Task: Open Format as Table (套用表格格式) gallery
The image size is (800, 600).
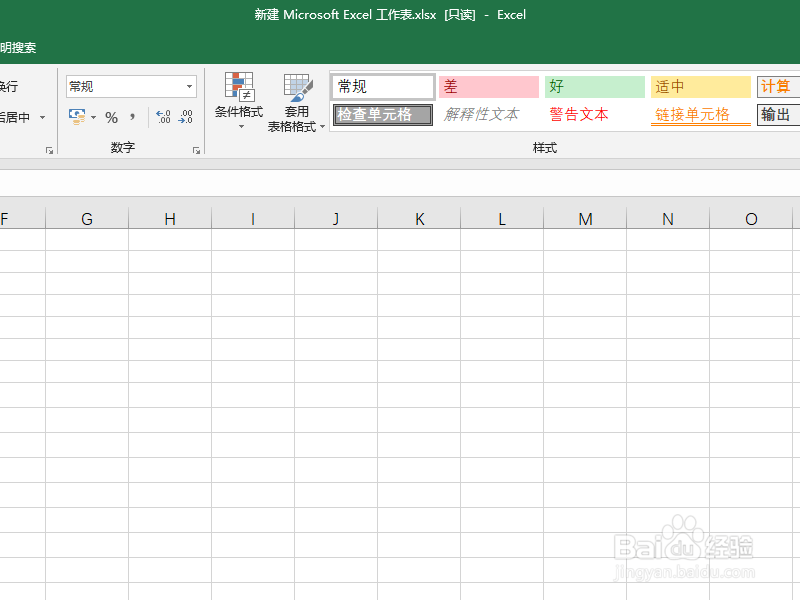Action: coord(296,103)
